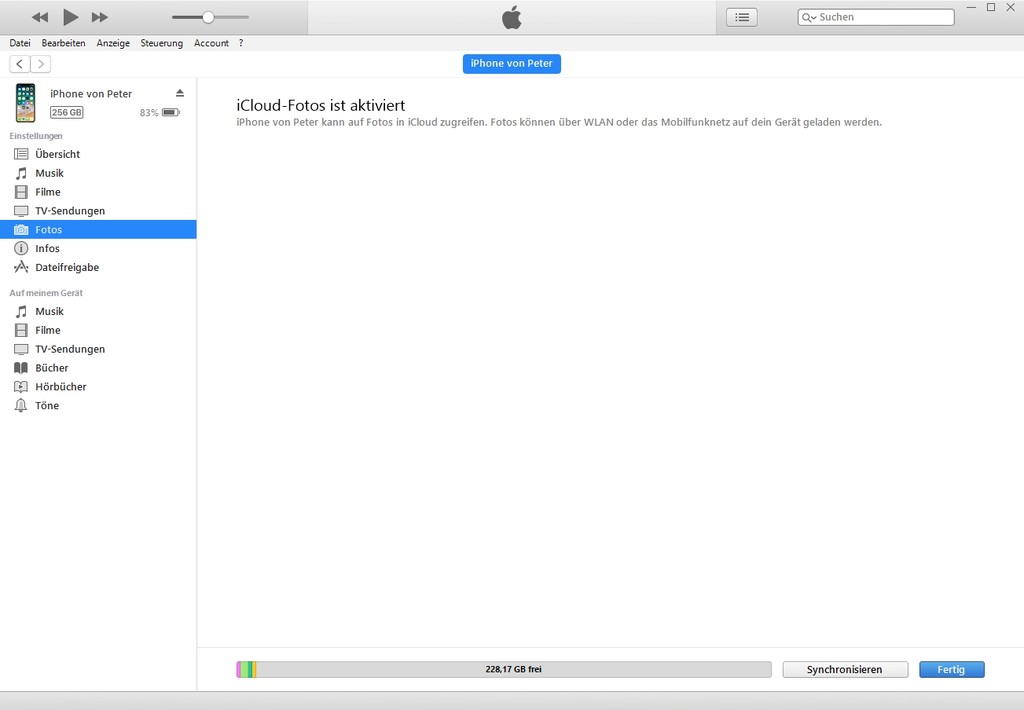Click the iPhone von Peter device name
The width and height of the screenshot is (1024, 710).
point(91,93)
